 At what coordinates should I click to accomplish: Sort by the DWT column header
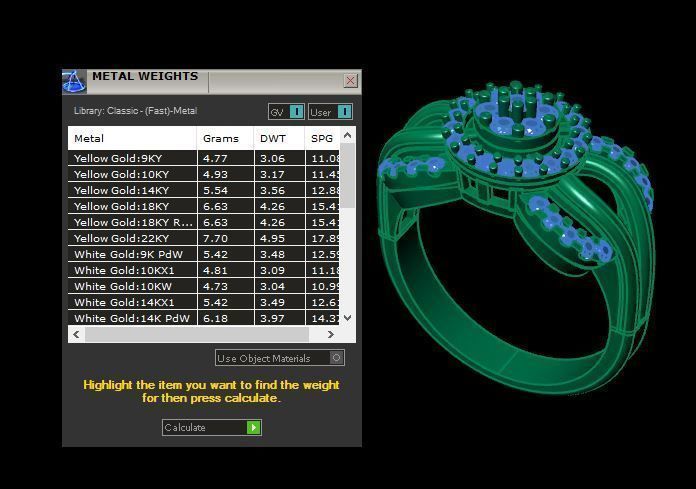tap(279, 138)
